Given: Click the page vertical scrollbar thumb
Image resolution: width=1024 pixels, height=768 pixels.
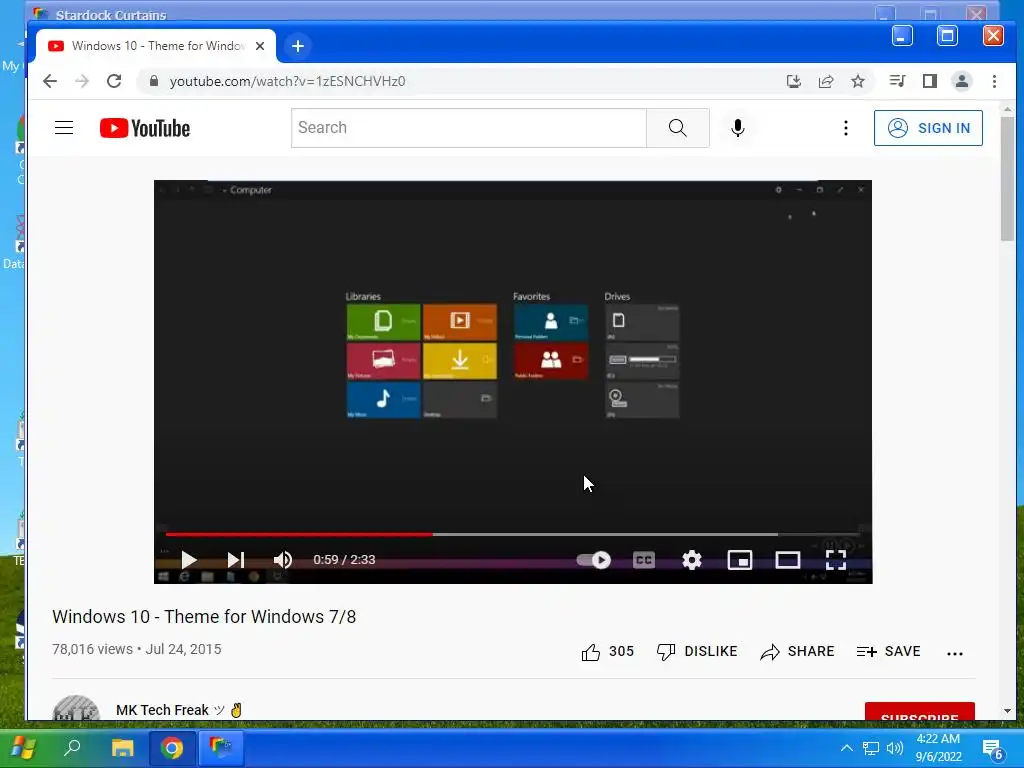Looking at the screenshot, I should click(x=1007, y=179).
